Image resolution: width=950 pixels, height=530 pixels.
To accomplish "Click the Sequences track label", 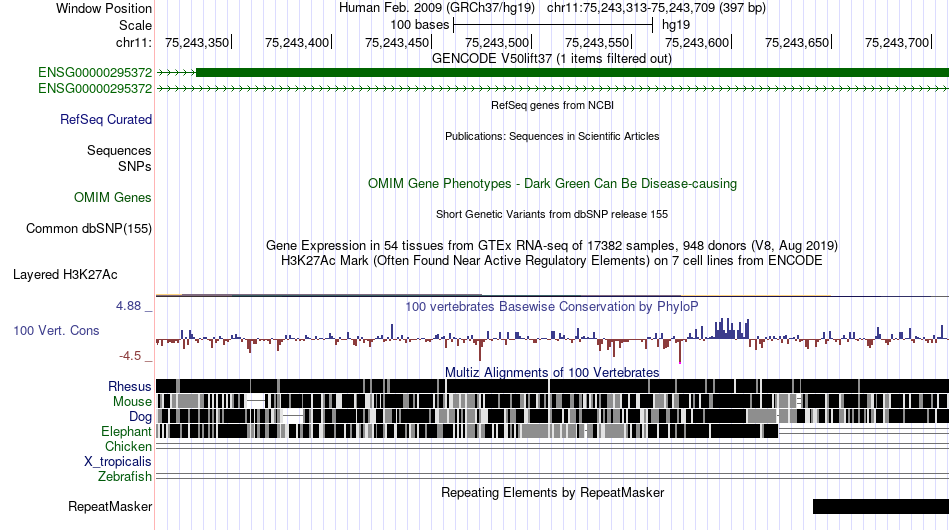I will tap(119, 150).
